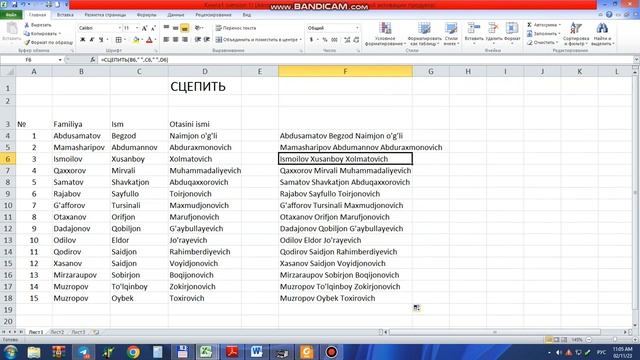This screenshot has height=360, width=640.
Task: Open Word from the taskbar
Action: pyautogui.click(x=257, y=352)
